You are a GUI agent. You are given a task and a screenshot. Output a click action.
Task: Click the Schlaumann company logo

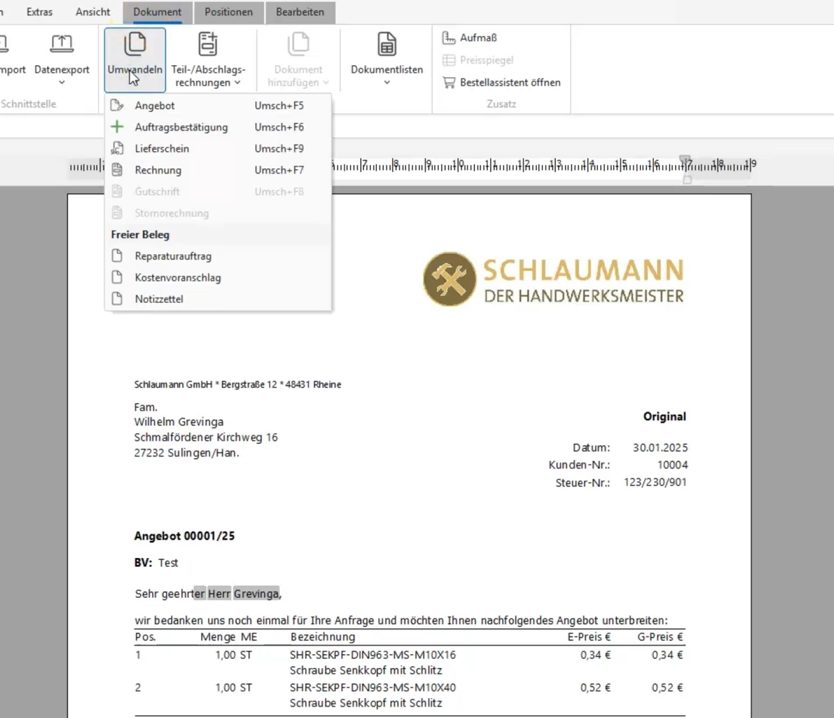tap(553, 279)
